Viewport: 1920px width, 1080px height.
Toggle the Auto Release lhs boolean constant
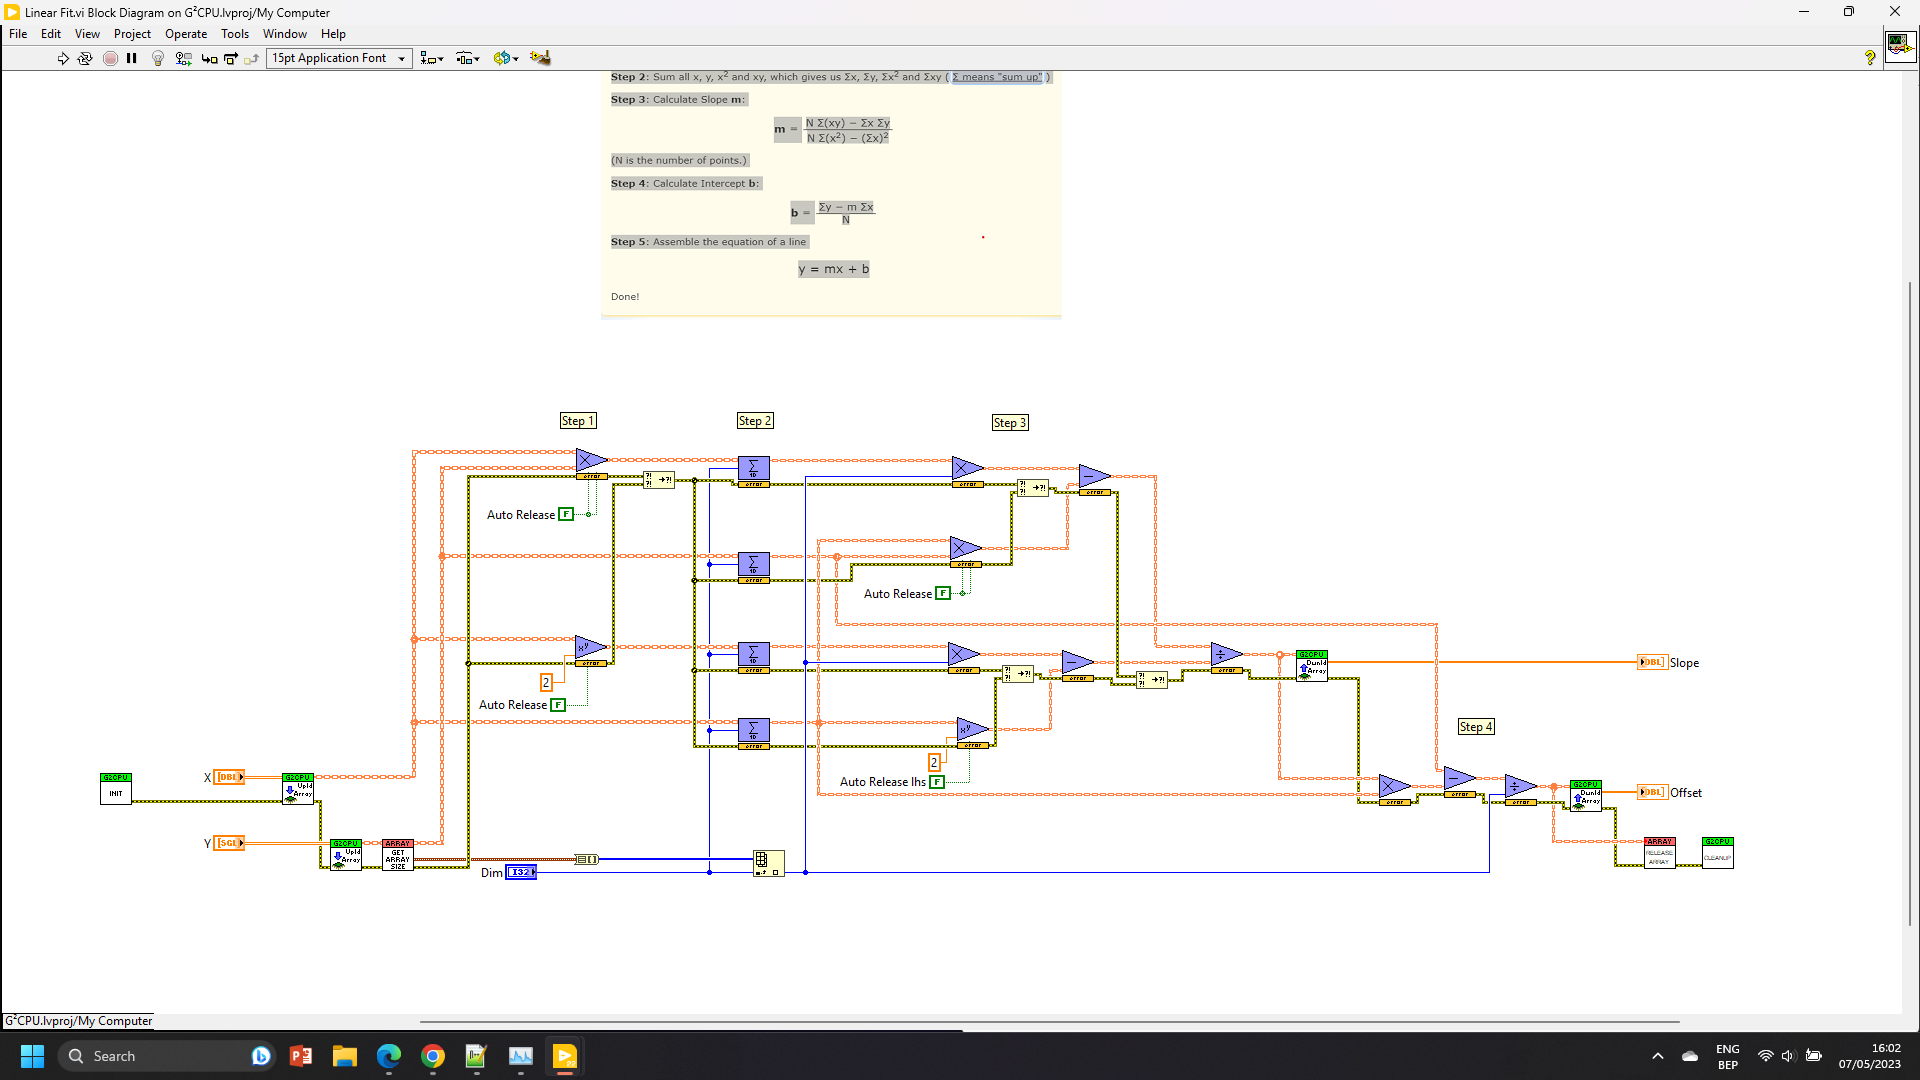[937, 782]
